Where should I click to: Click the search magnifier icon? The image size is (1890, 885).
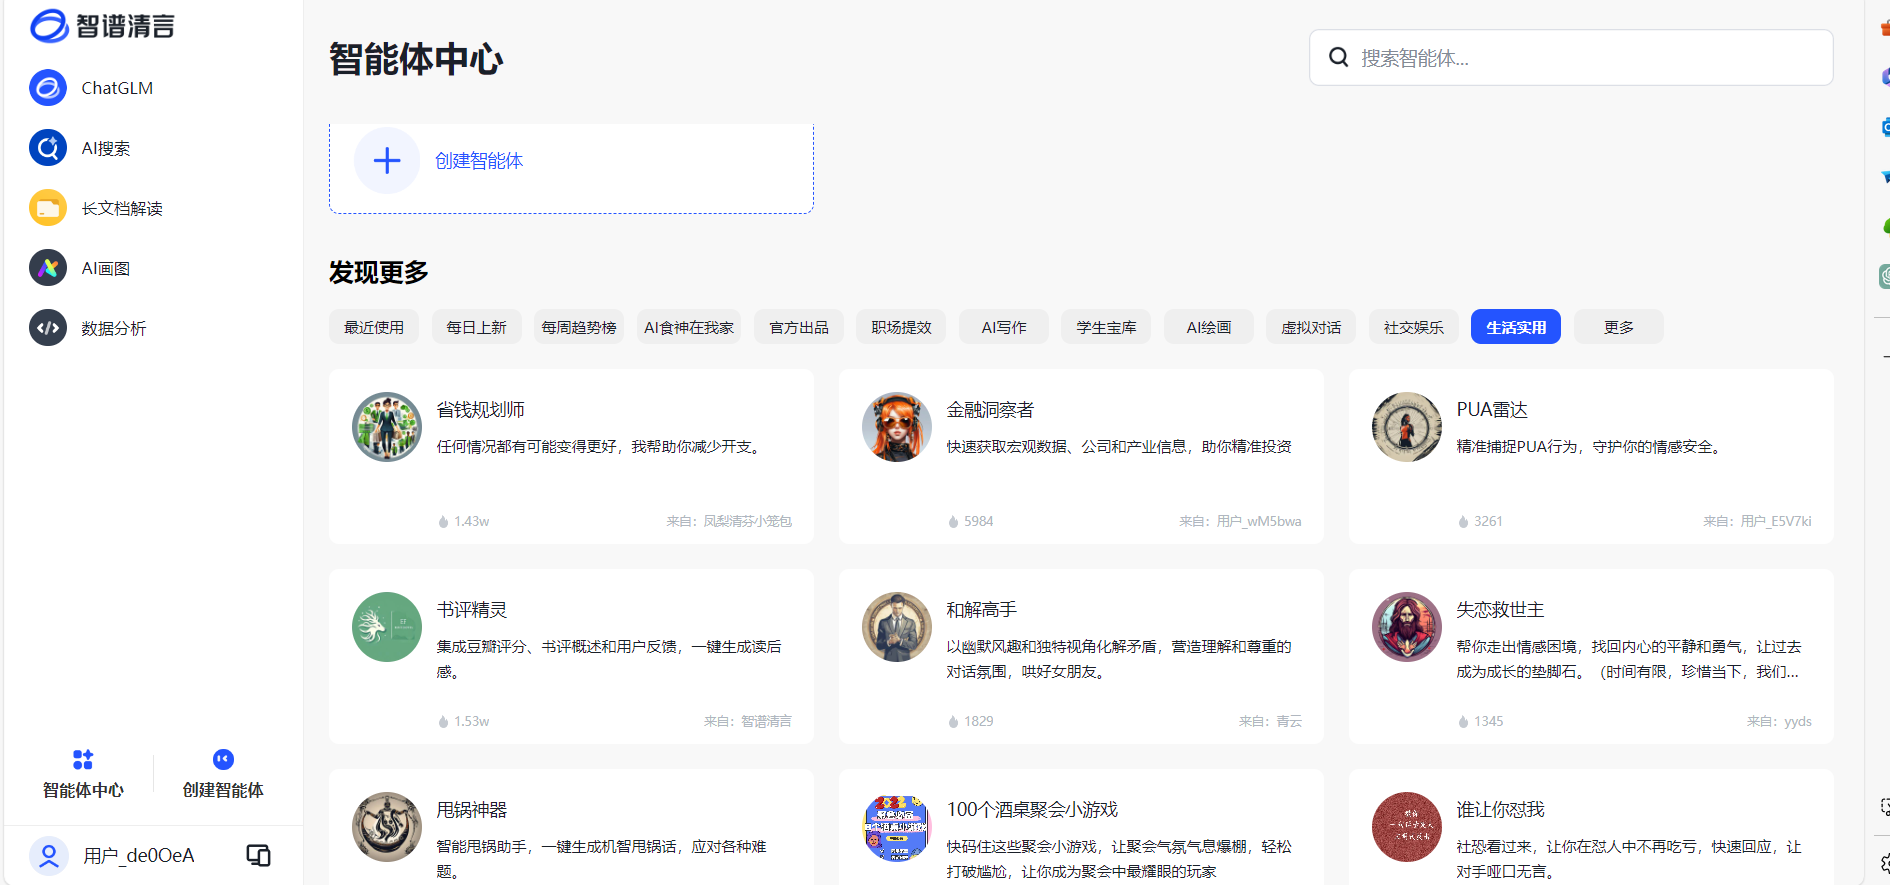pos(1338,57)
